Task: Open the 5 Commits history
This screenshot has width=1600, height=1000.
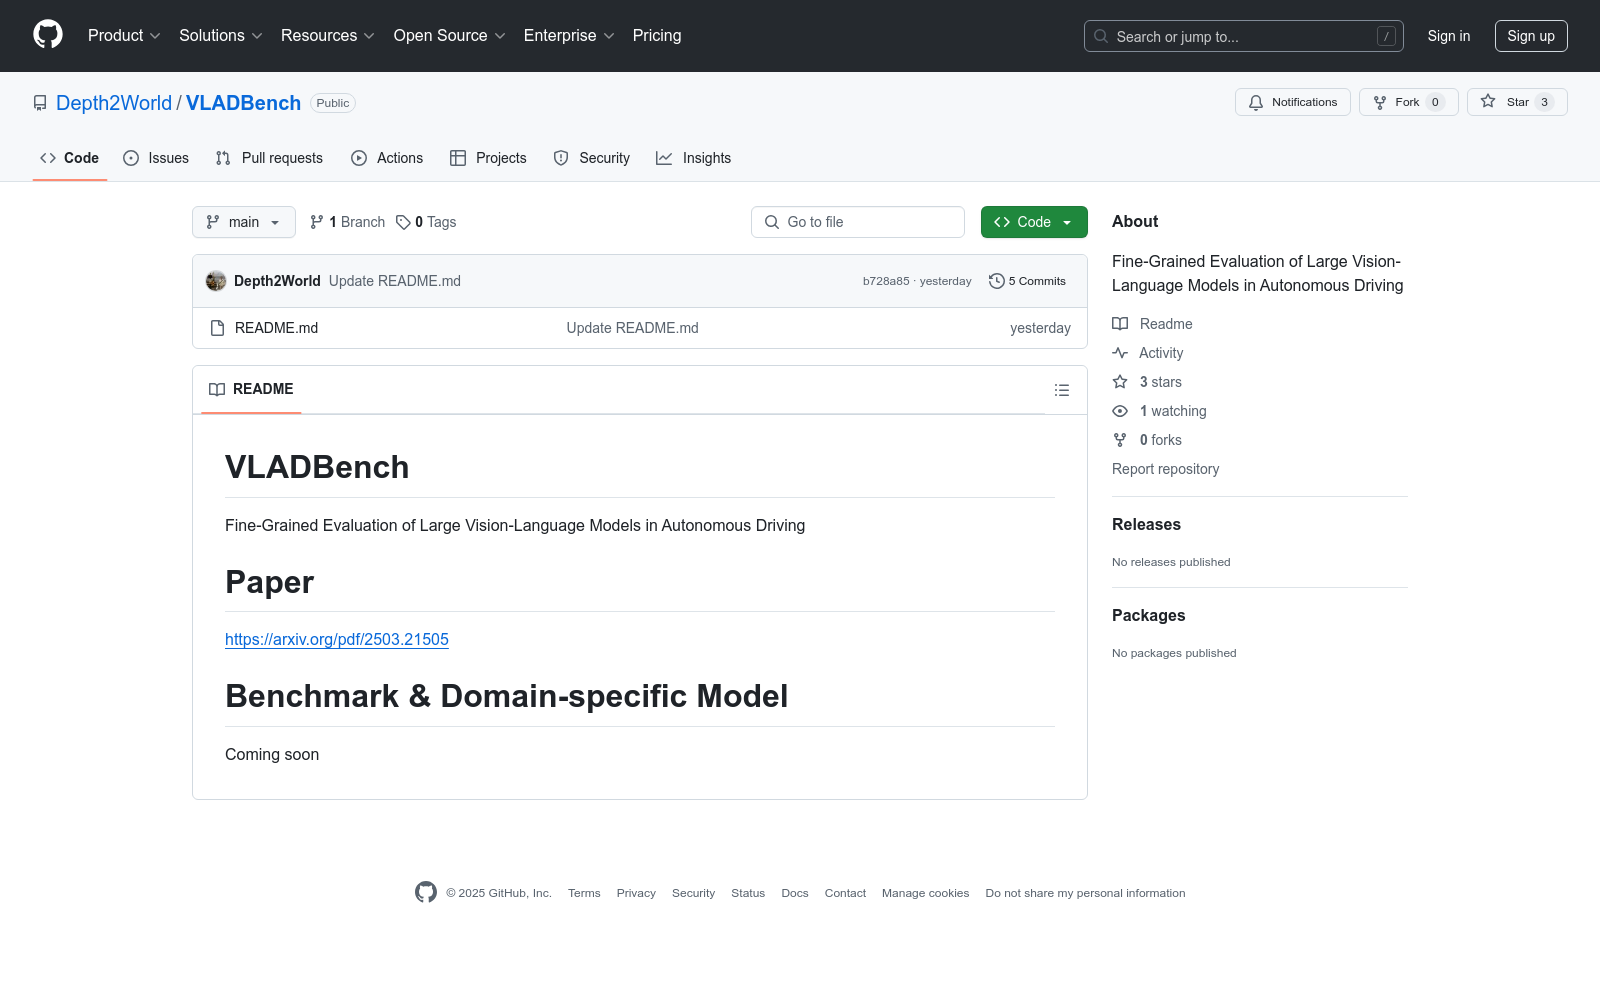Action: pyautogui.click(x=1027, y=281)
